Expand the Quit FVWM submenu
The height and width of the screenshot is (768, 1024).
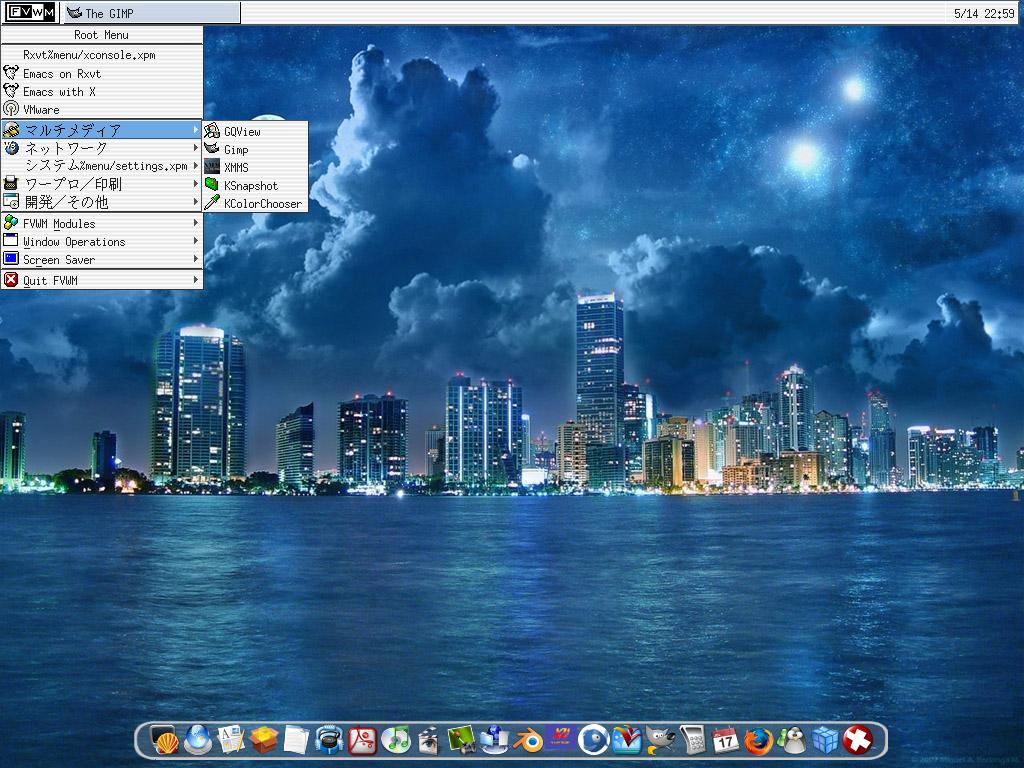[x=102, y=281]
